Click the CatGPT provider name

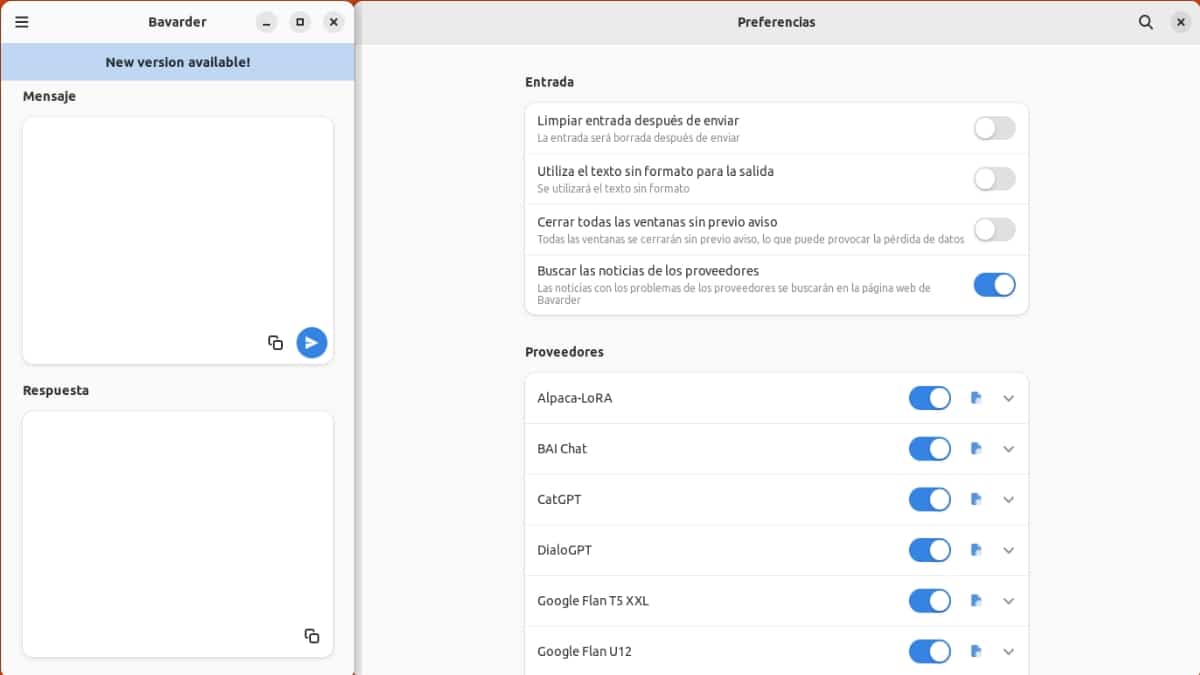(559, 499)
